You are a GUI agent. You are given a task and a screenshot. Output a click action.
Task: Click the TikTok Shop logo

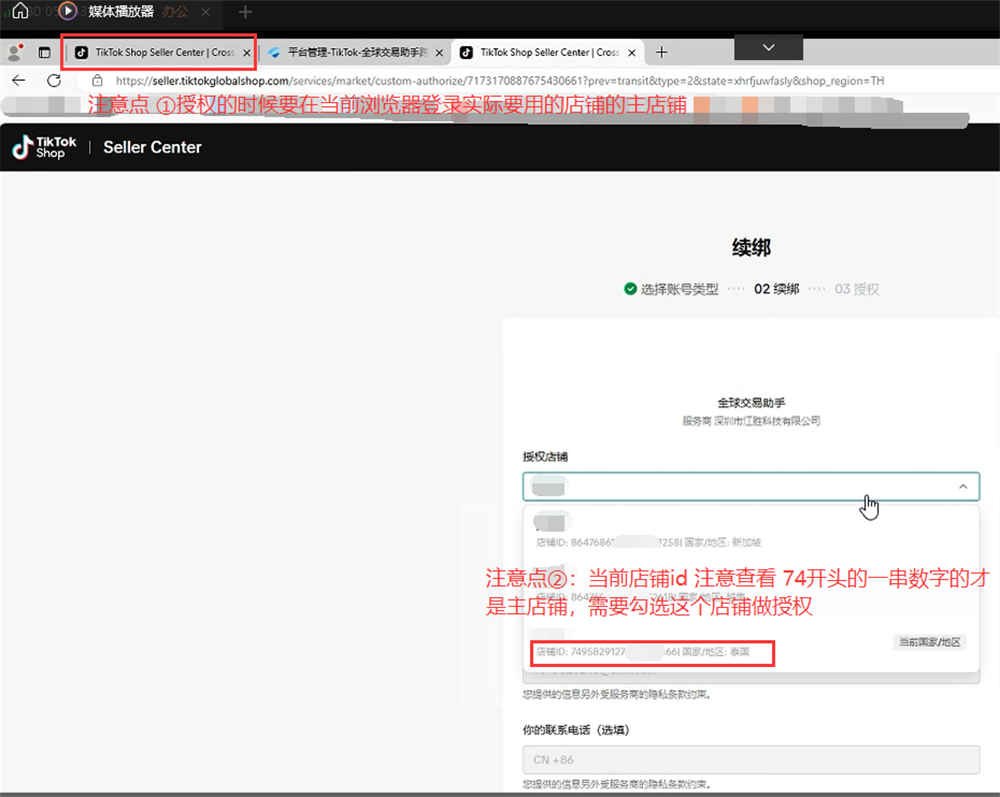tap(44, 147)
